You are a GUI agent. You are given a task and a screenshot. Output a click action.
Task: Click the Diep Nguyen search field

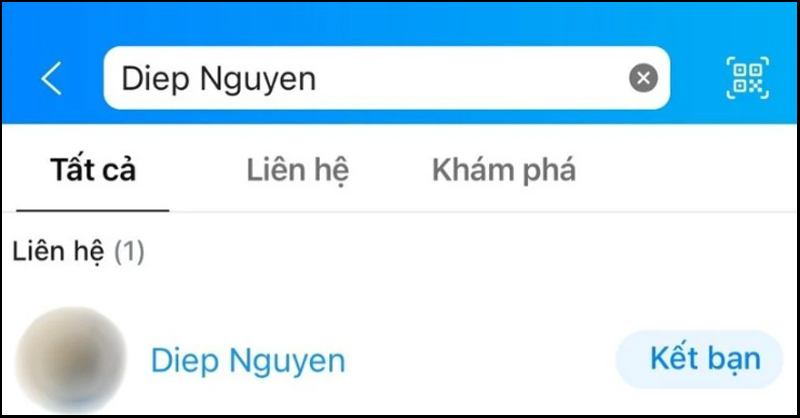pos(386,78)
